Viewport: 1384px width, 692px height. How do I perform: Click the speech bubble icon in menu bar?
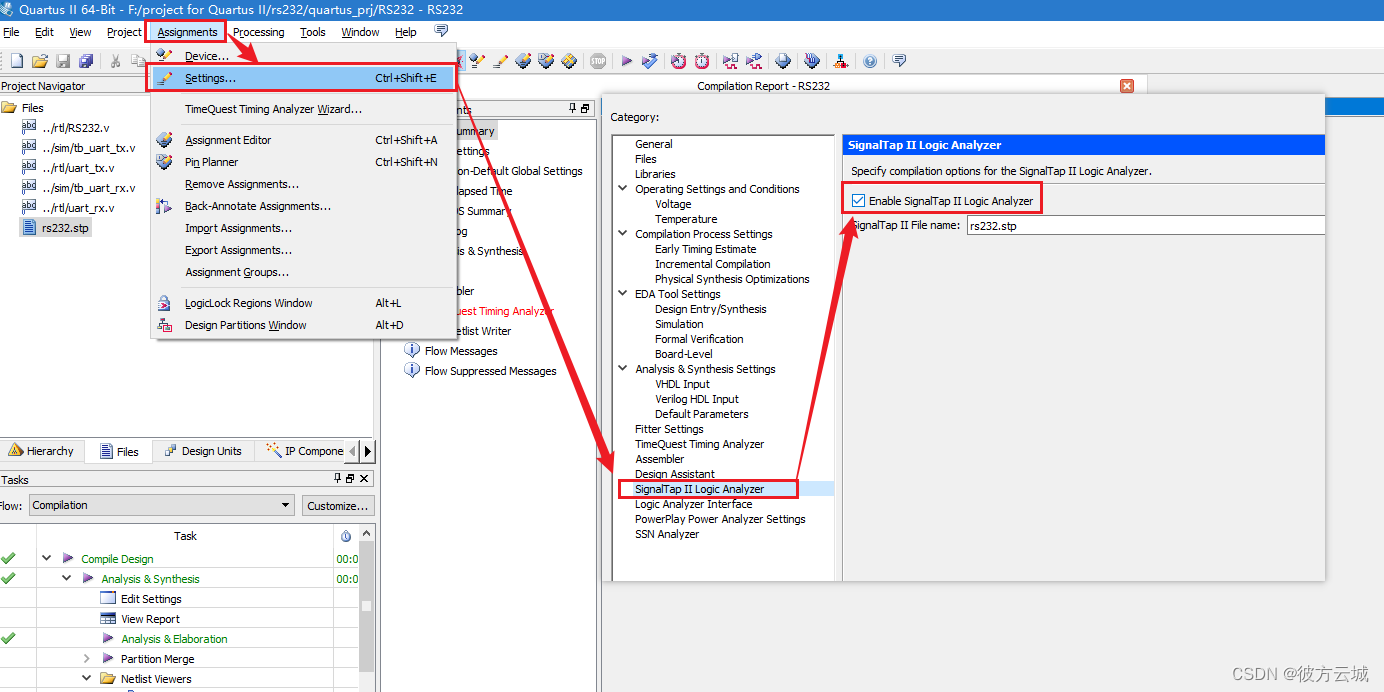(441, 31)
